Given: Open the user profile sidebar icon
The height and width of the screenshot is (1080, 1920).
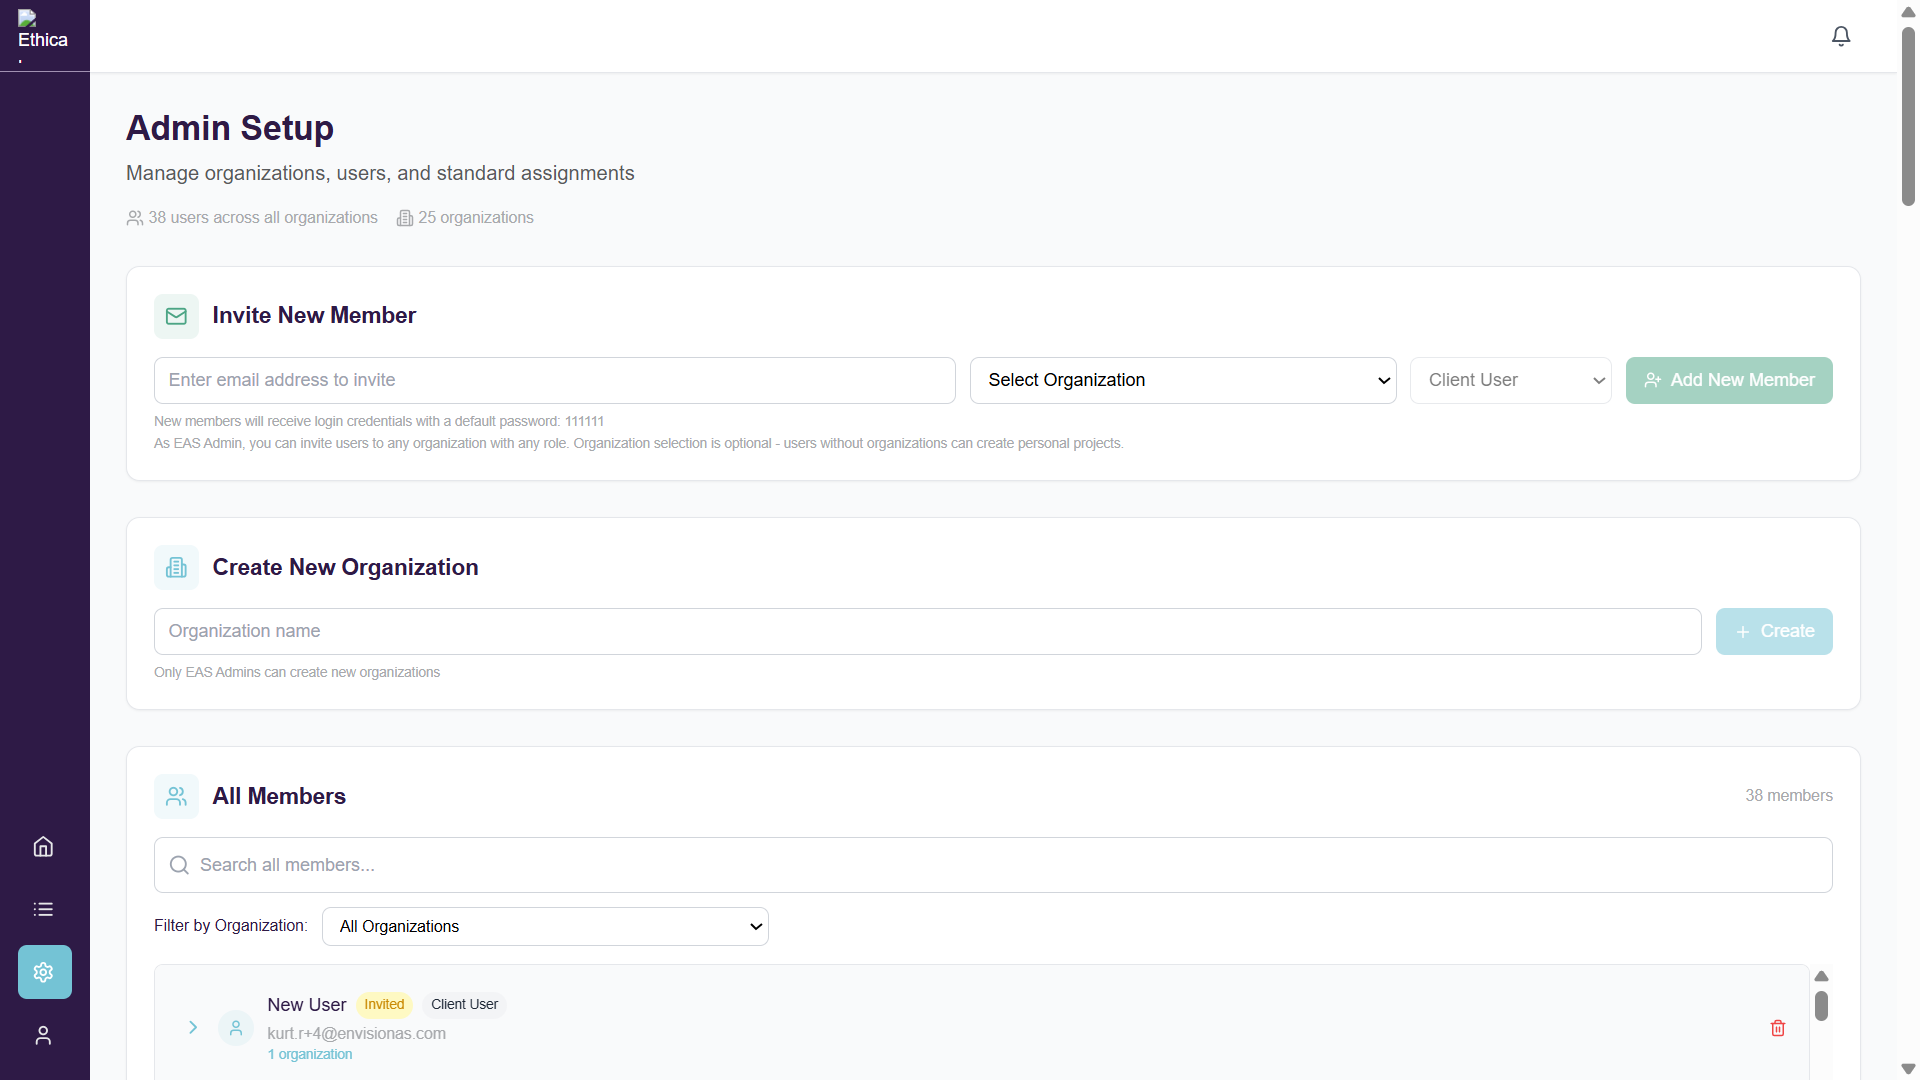Looking at the screenshot, I should click(43, 1036).
